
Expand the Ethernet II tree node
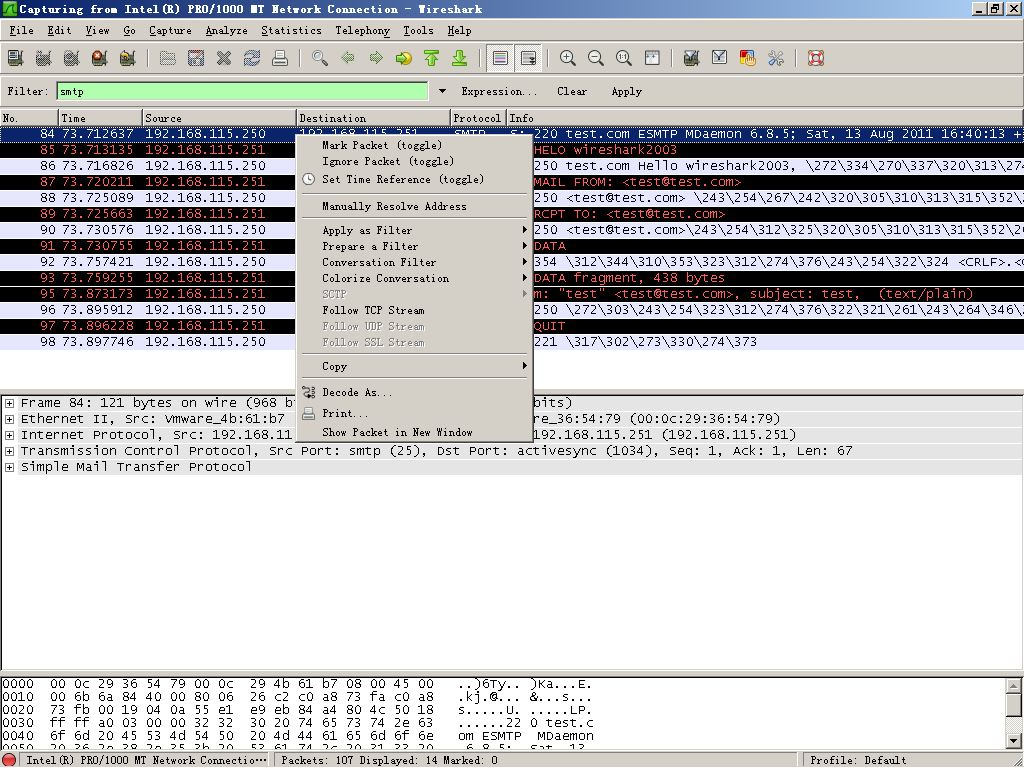(9, 419)
